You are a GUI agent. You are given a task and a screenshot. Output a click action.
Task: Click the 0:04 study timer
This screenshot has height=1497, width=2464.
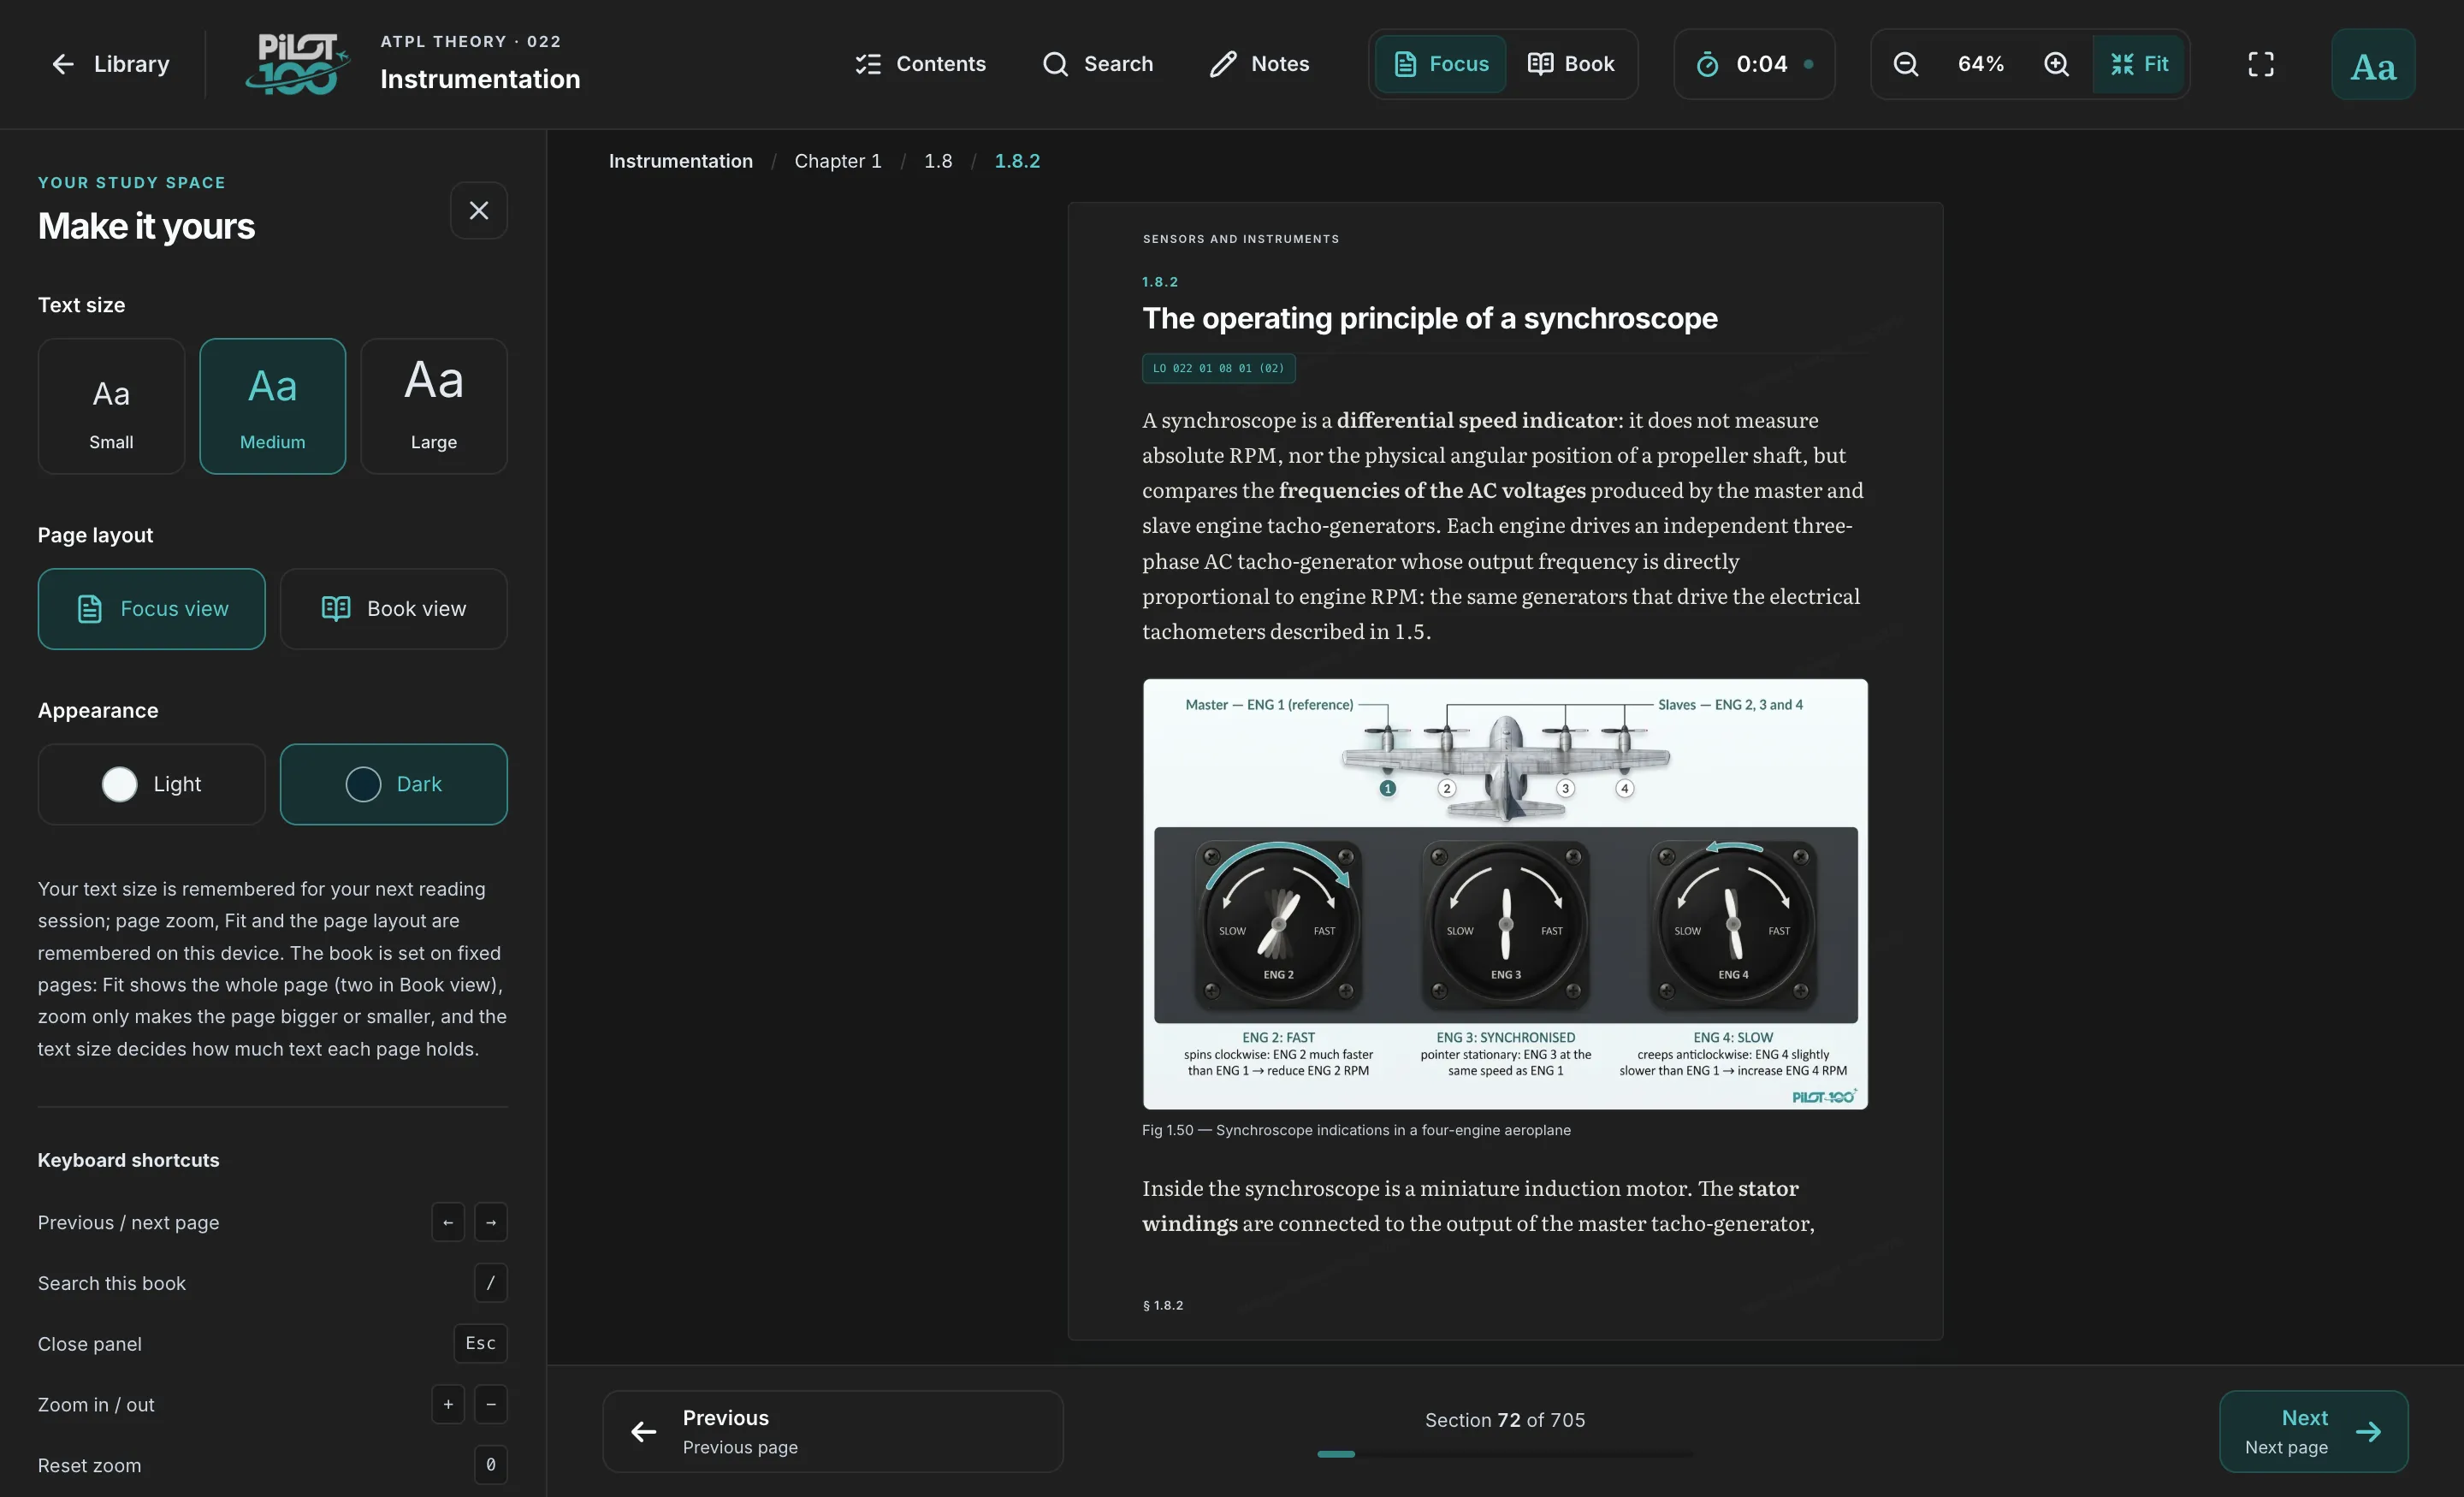[x=1754, y=64]
